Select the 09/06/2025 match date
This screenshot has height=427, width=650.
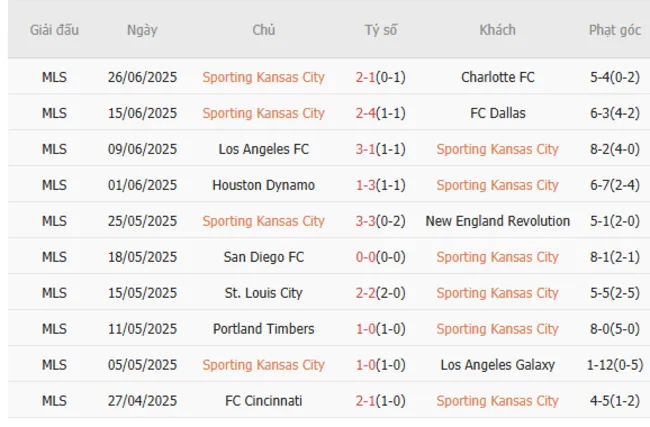[x=142, y=148]
